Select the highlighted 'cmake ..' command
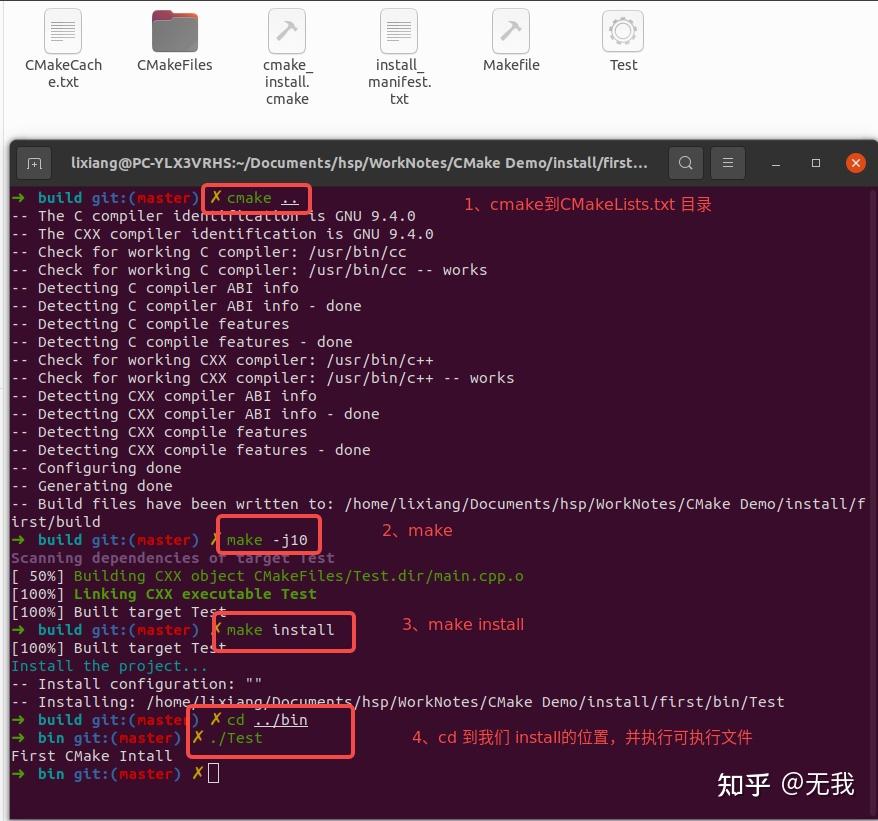Image resolution: width=878 pixels, height=821 pixels. [x=256, y=198]
